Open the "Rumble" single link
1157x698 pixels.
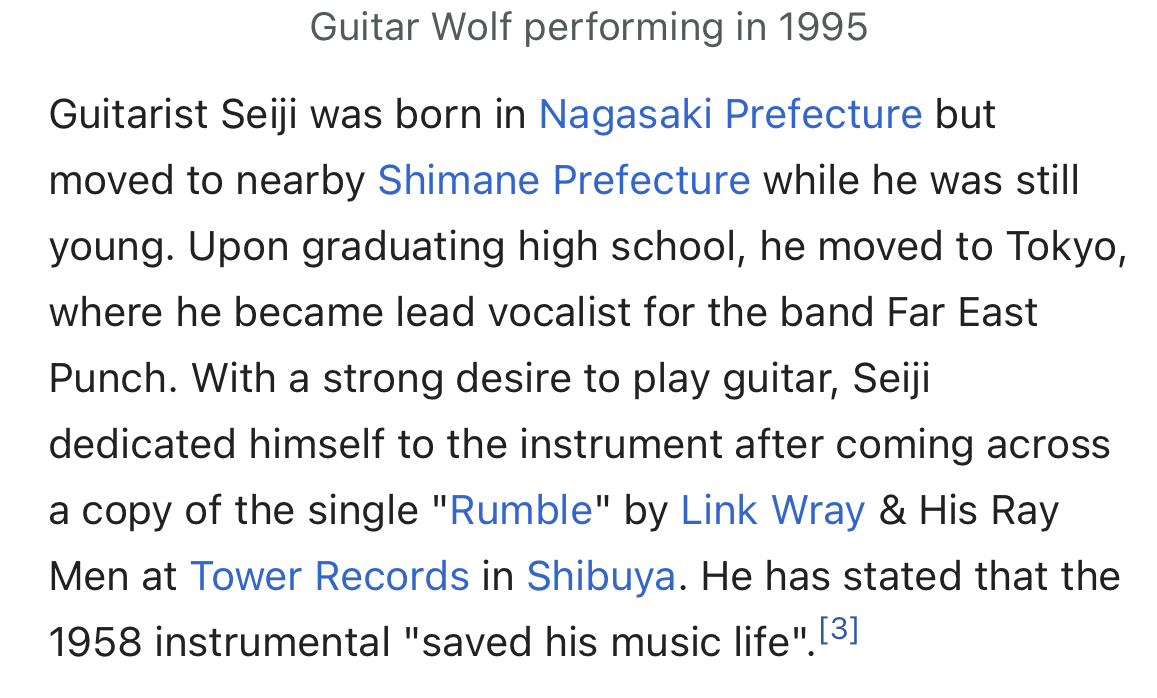pos(521,510)
